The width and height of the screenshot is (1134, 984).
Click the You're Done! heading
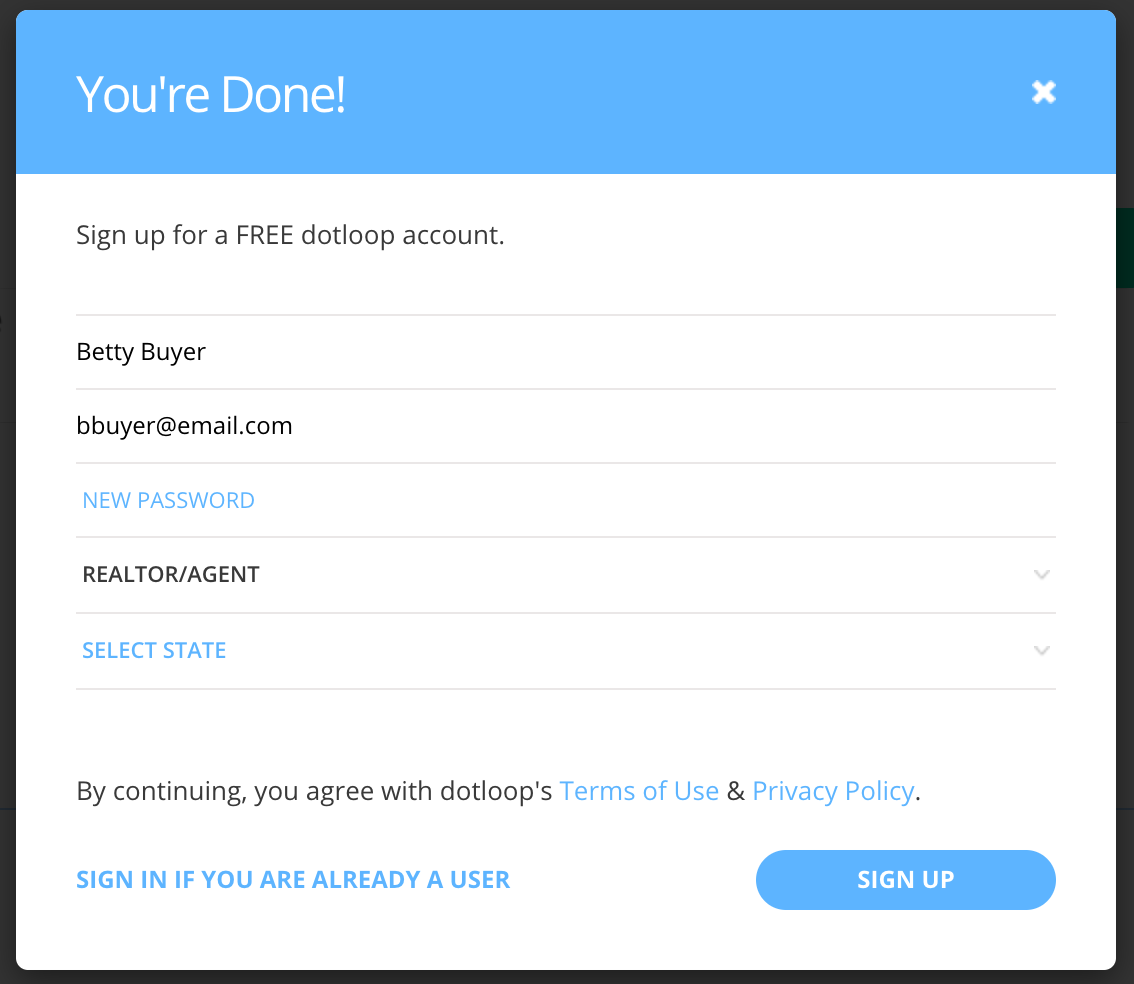211,95
